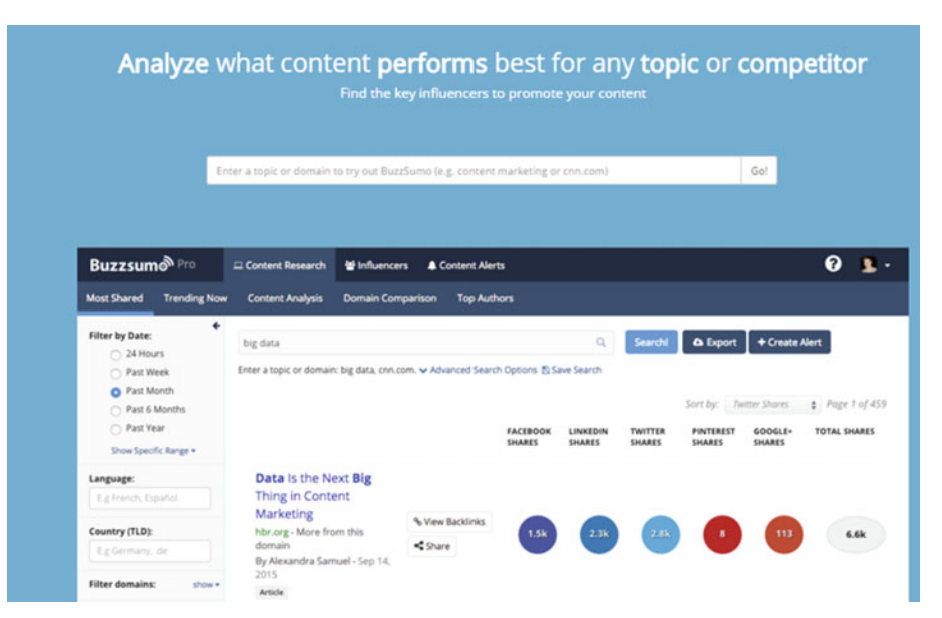Image resolution: width=942 pixels, height=618 pixels.
Task: Open the help question mark icon
Action: click(x=833, y=264)
